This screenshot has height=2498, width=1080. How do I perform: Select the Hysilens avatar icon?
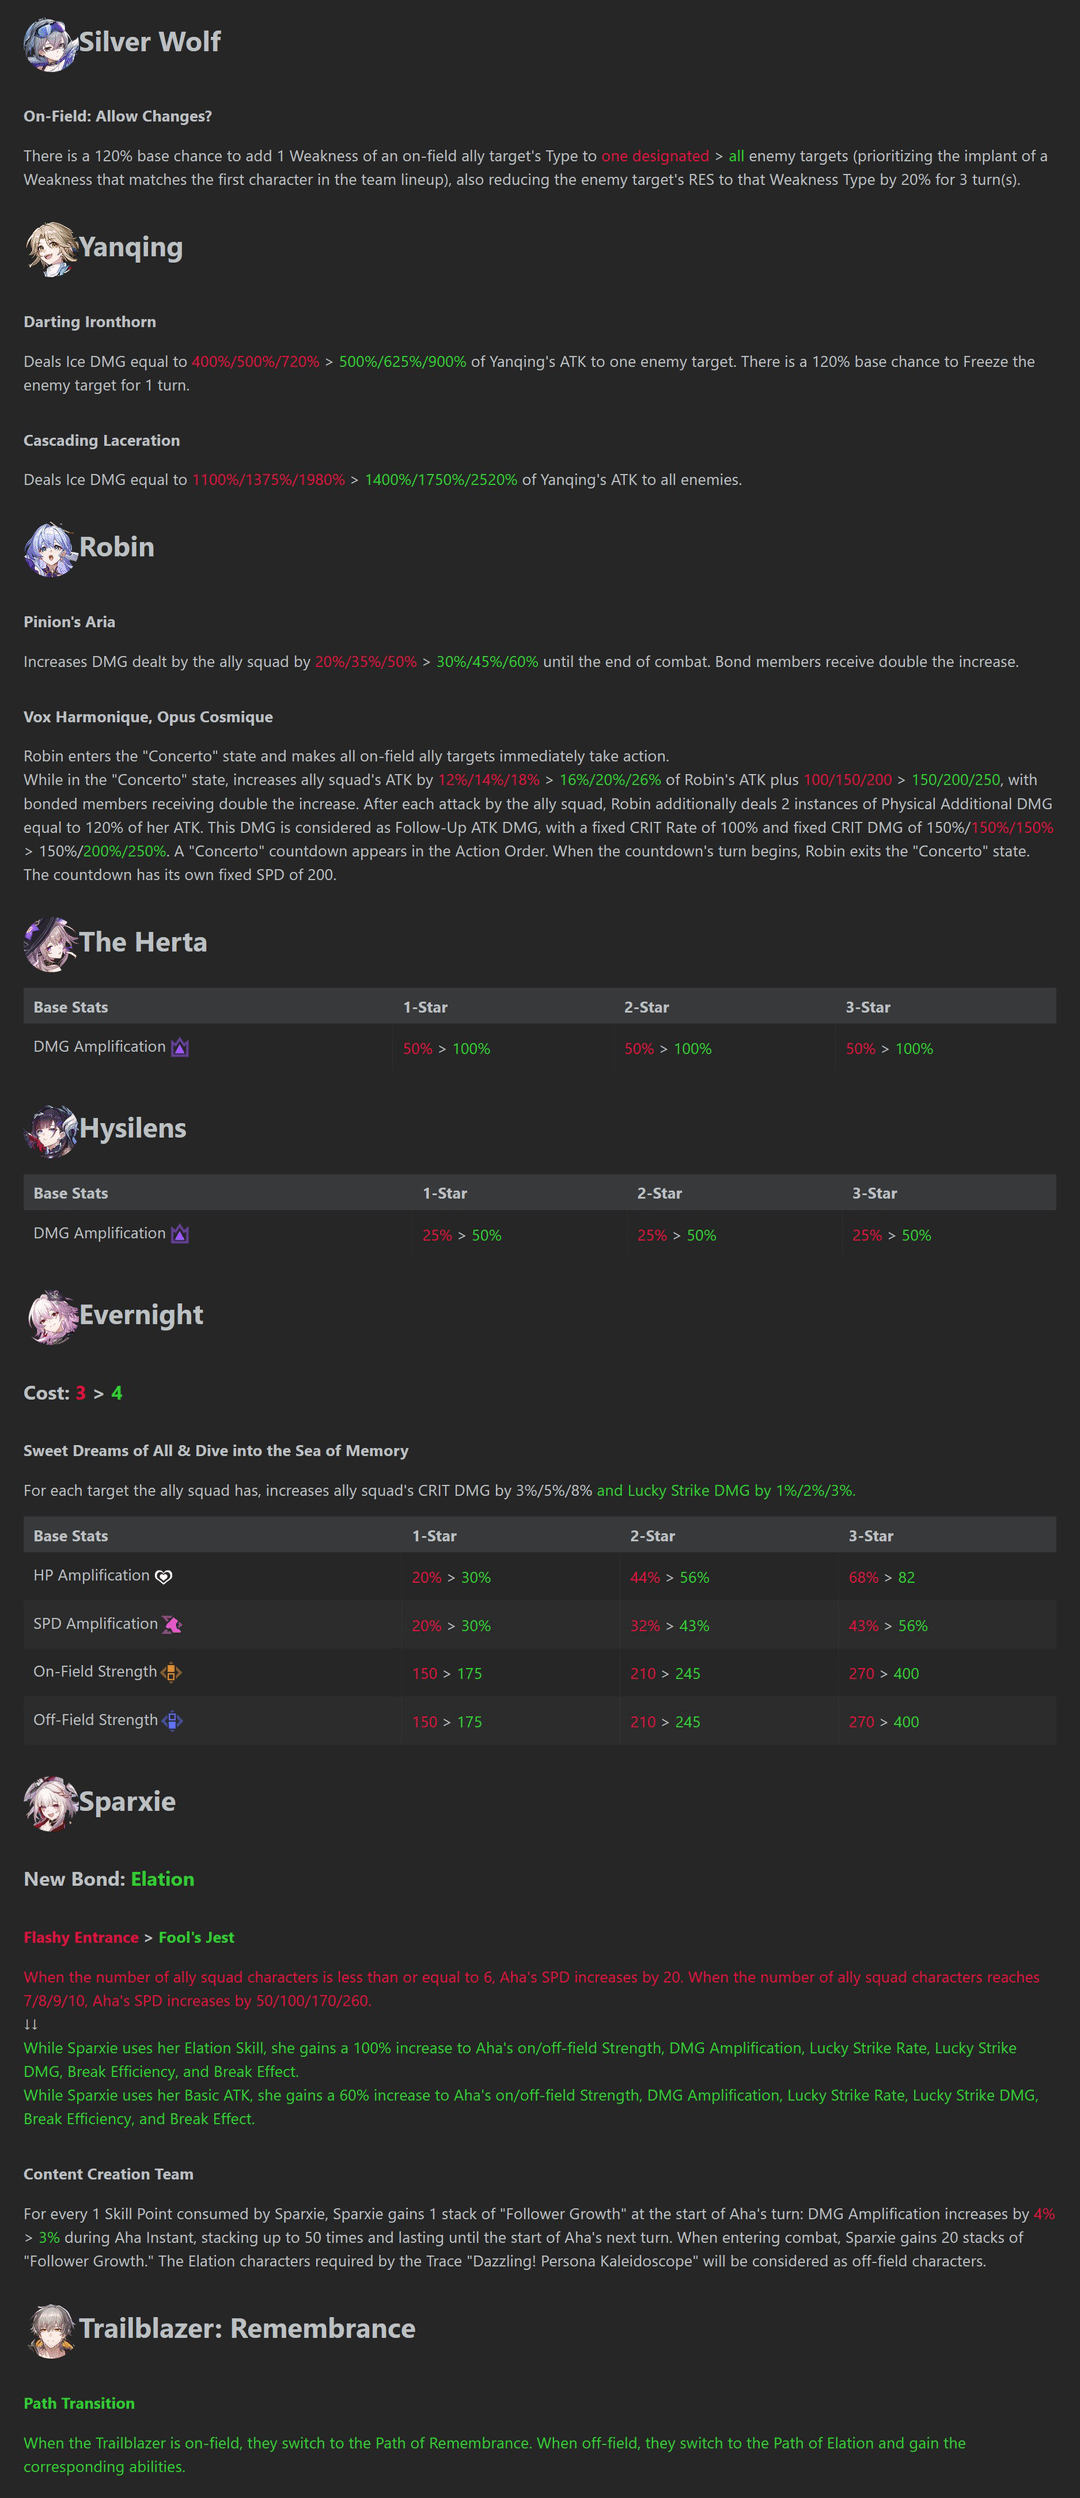51,1131
